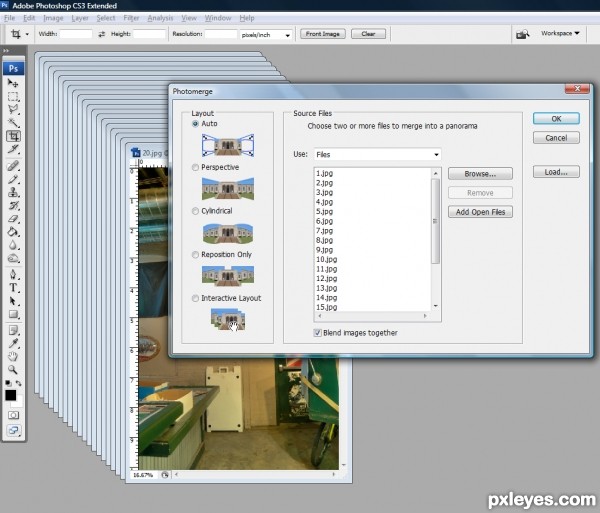Click the background color swatch
600x513 pixels.
[x=19, y=402]
